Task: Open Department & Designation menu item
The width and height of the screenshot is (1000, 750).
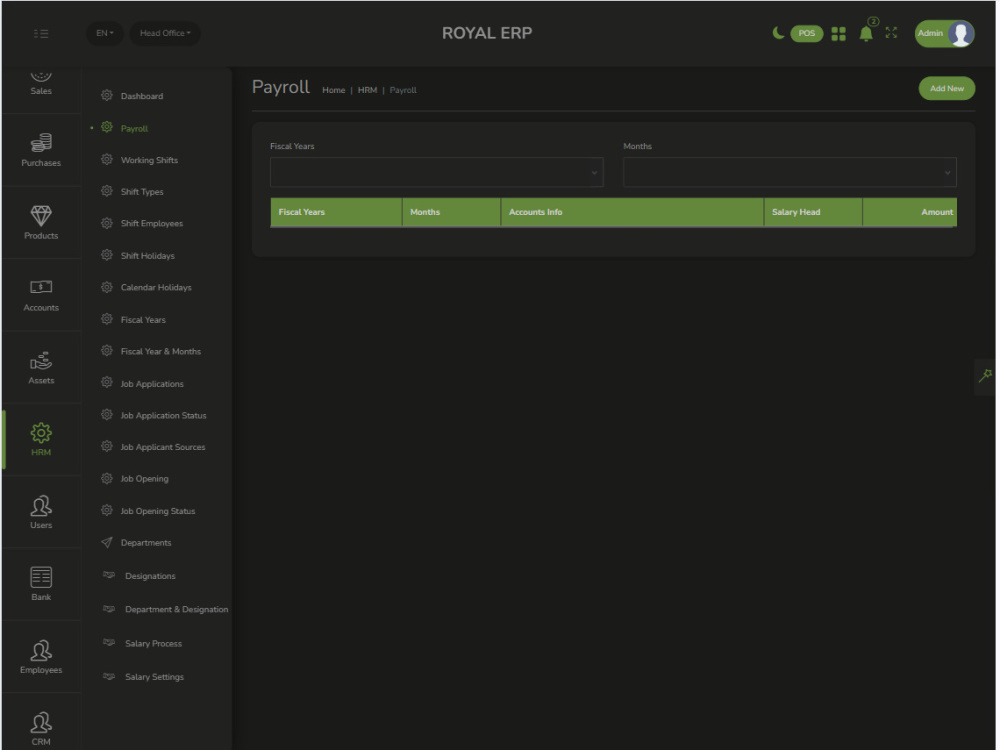Action: coord(177,611)
